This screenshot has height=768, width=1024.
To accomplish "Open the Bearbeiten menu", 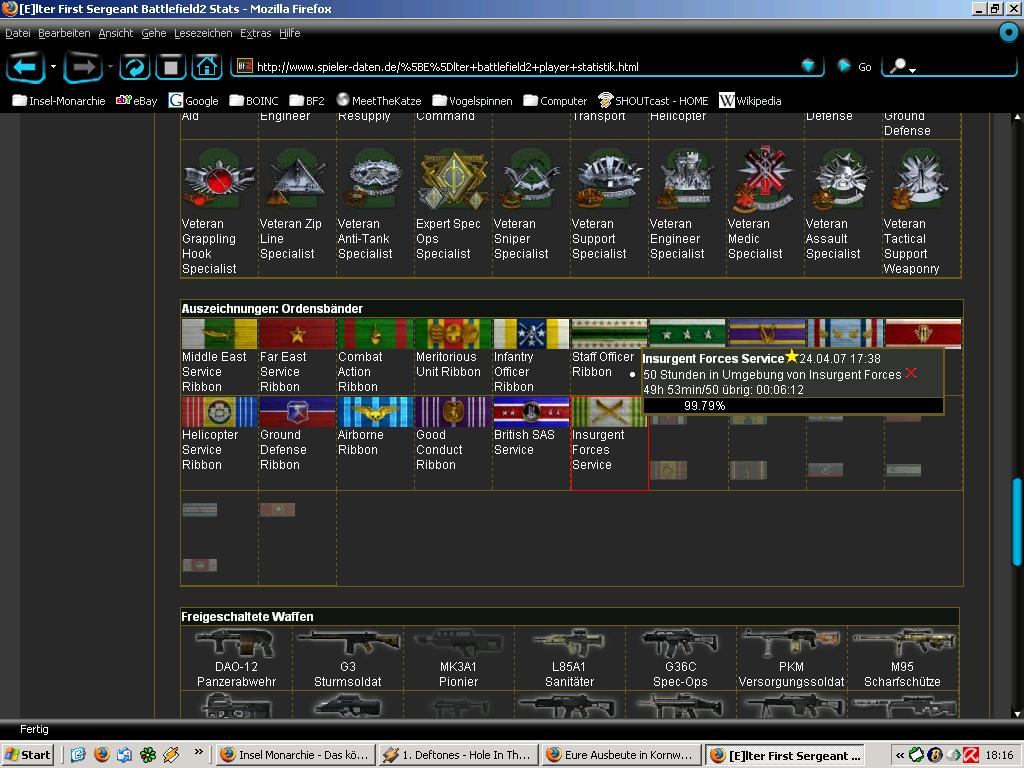I will tap(64, 33).
